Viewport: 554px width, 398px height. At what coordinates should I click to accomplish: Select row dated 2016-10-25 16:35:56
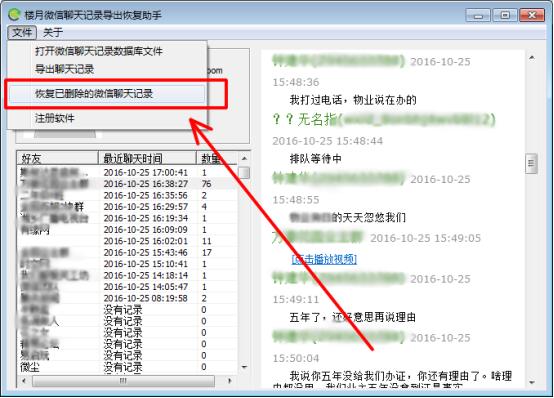(x=127, y=195)
